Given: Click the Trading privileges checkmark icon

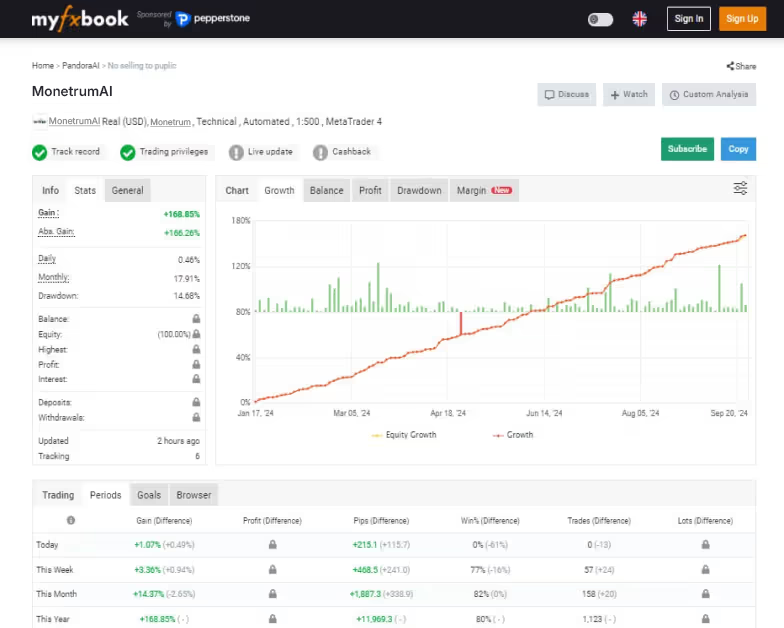Looking at the screenshot, I should 128,152.
